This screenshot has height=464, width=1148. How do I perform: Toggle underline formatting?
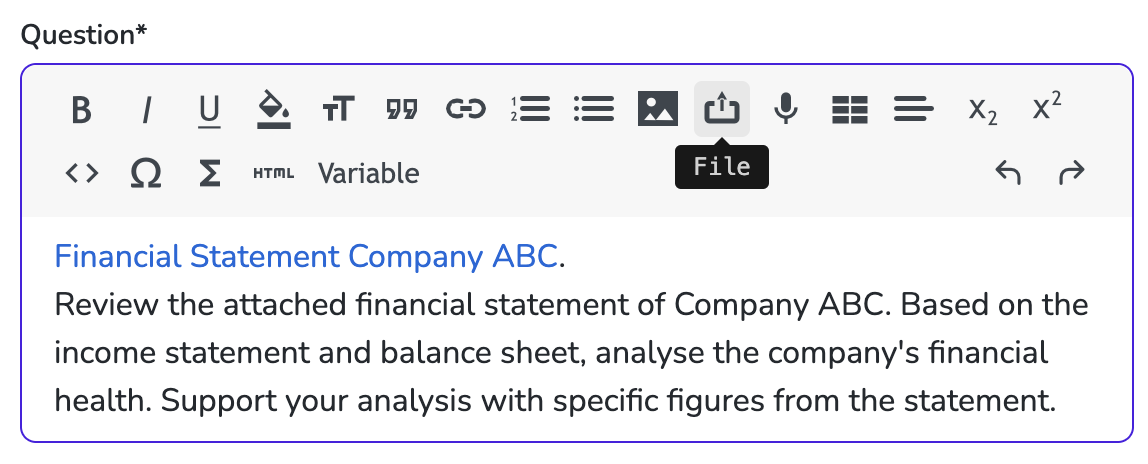tap(209, 111)
